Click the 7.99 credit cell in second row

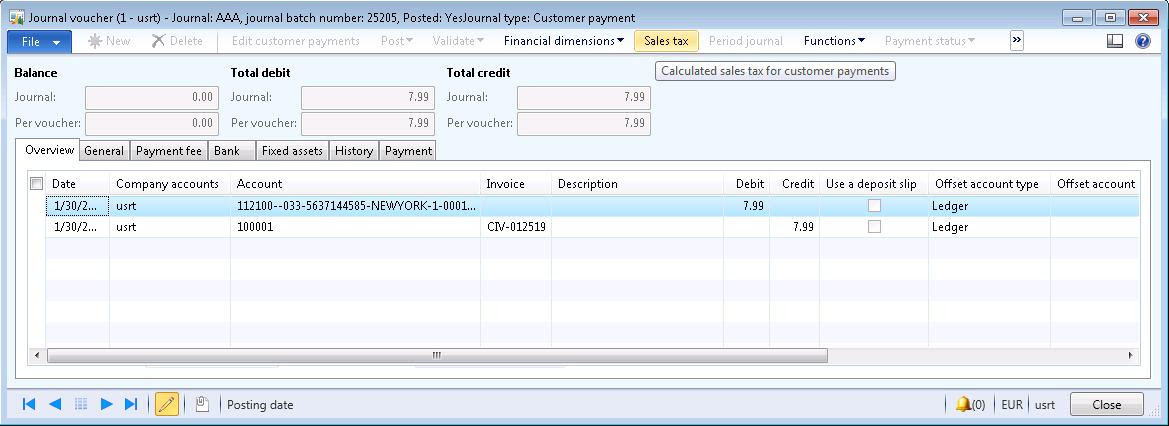click(795, 227)
